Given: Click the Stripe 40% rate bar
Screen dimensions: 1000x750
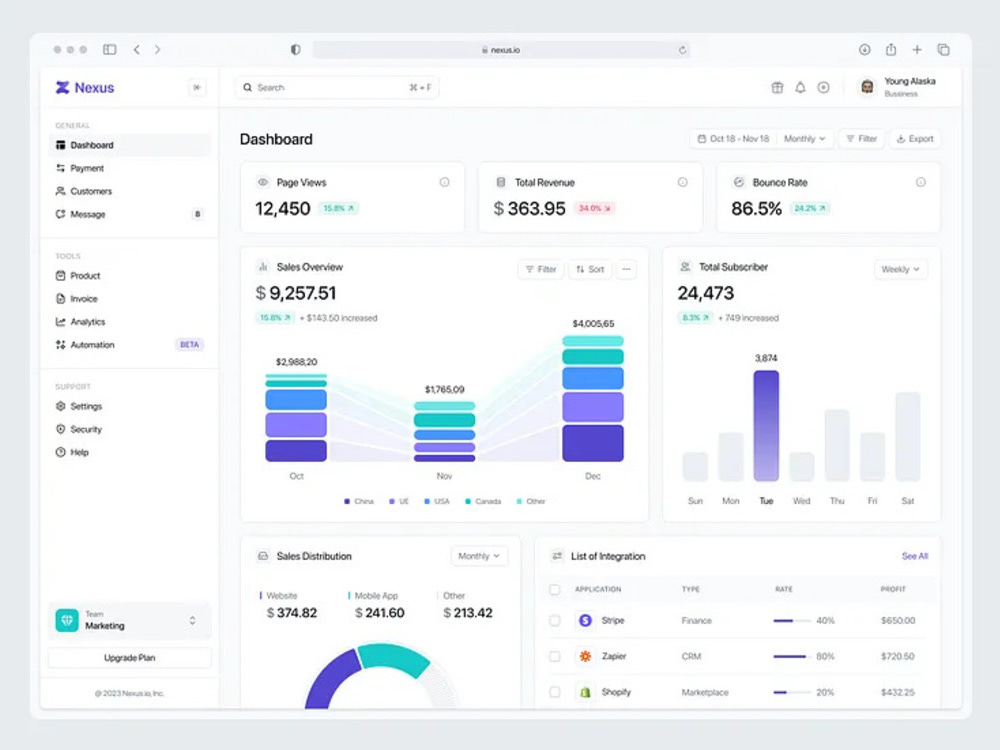Looking at the screenshot, I should (792, 621).
